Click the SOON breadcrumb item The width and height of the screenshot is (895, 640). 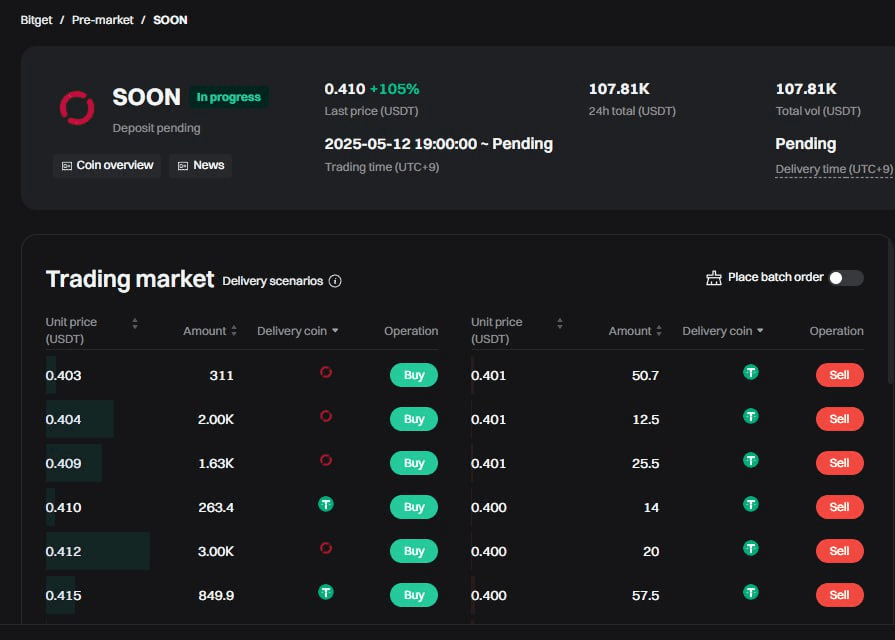tap(170, 20)
